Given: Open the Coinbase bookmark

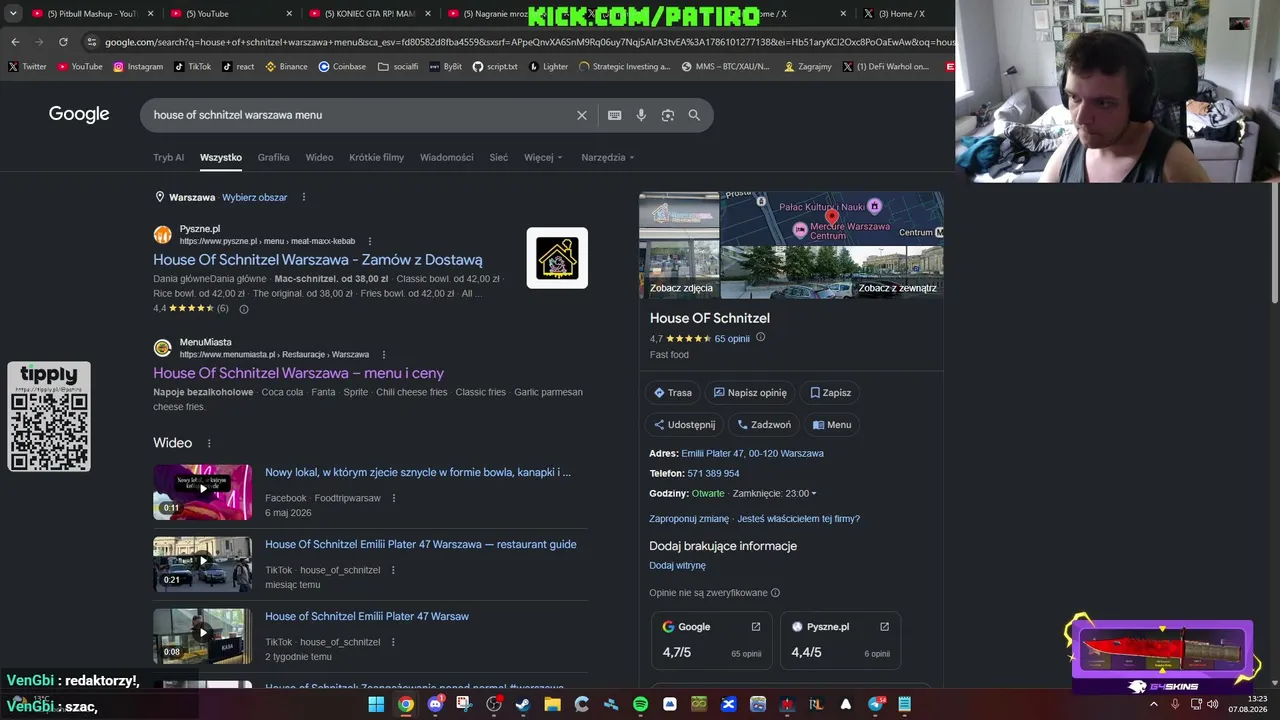Looking at the screenshot, I should pyautogui.click(x=342, y=67).
